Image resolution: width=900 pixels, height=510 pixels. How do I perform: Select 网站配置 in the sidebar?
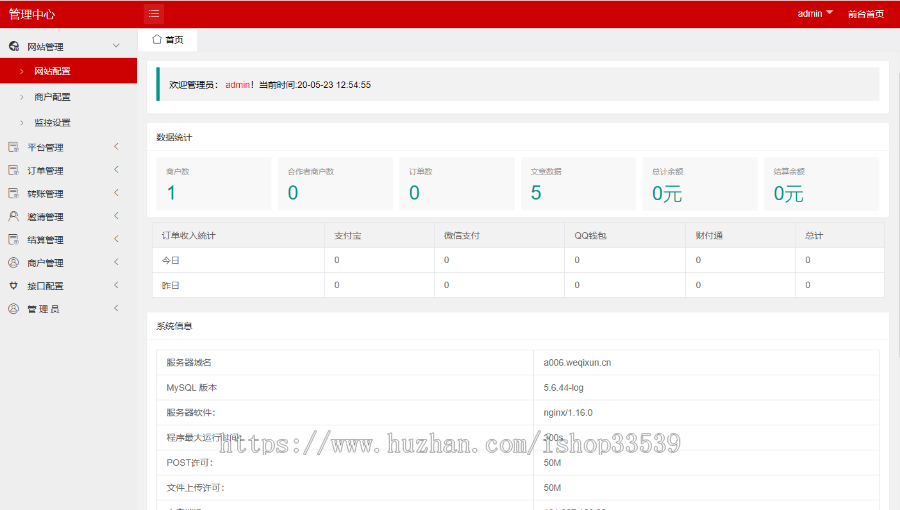pos(52,71)
